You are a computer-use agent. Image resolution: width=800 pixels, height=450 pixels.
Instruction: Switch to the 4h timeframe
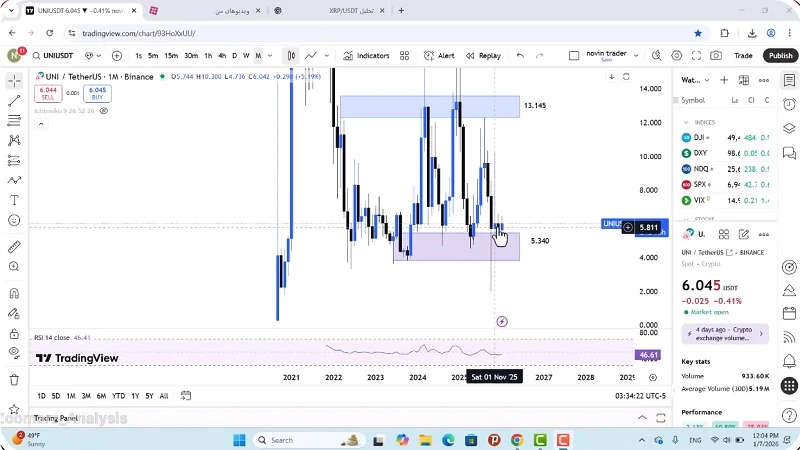pos(222,56)
